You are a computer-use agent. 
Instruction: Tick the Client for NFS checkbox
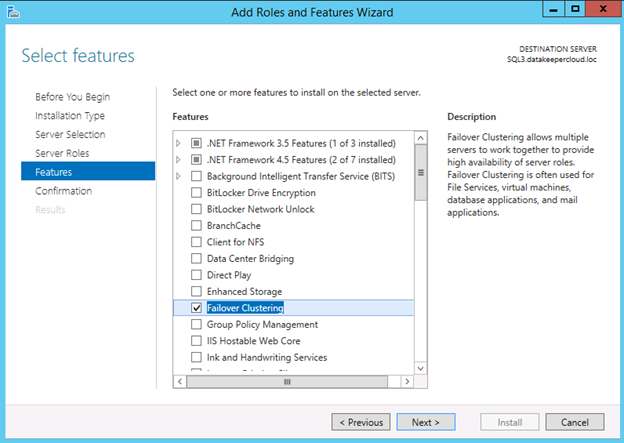point(197,242)
